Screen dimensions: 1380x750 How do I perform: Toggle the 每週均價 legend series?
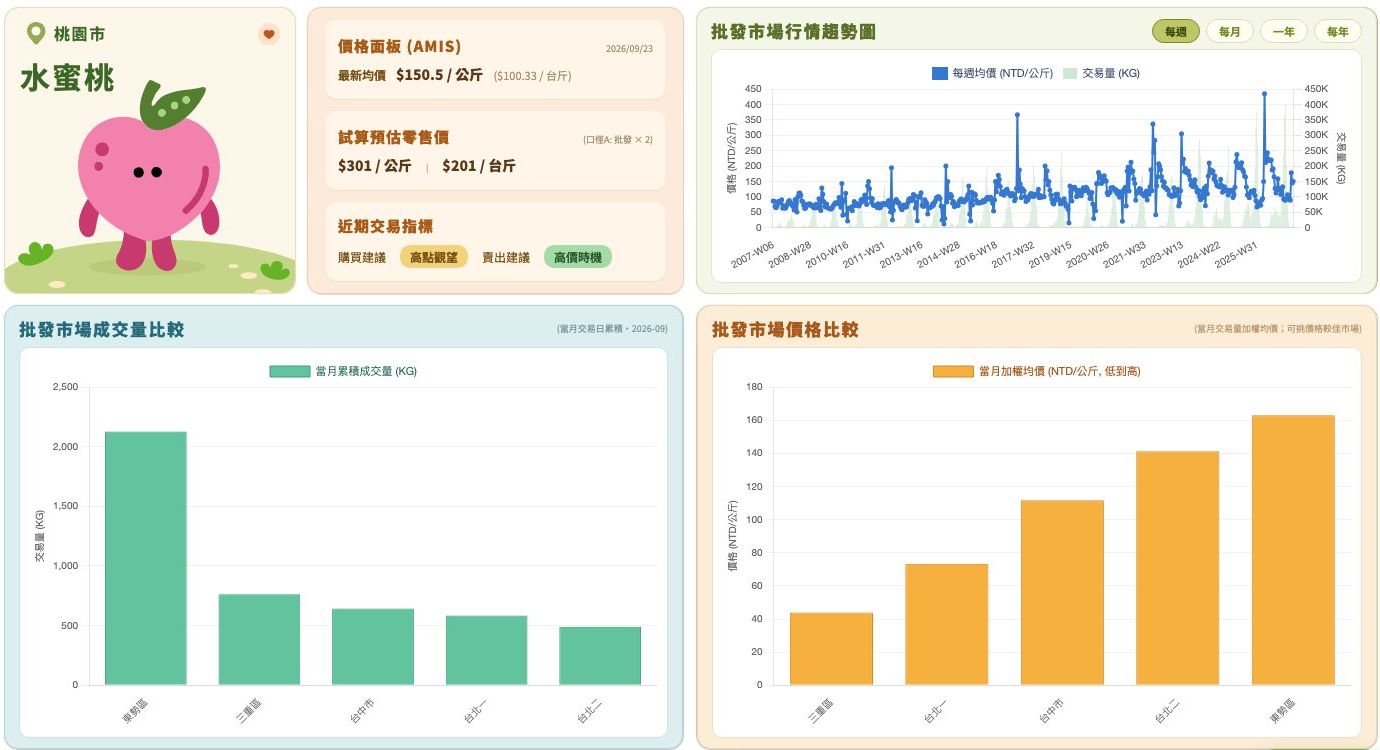pyautogui.click(x=991, y=73)
